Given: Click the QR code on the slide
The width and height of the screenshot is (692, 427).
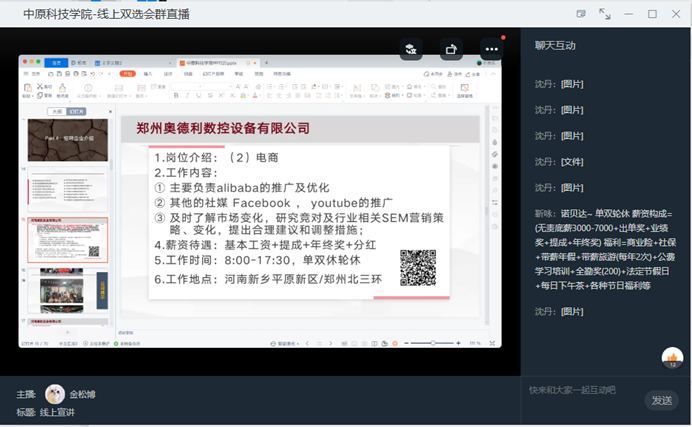Looking at the screenshot, I should [418, 267].
